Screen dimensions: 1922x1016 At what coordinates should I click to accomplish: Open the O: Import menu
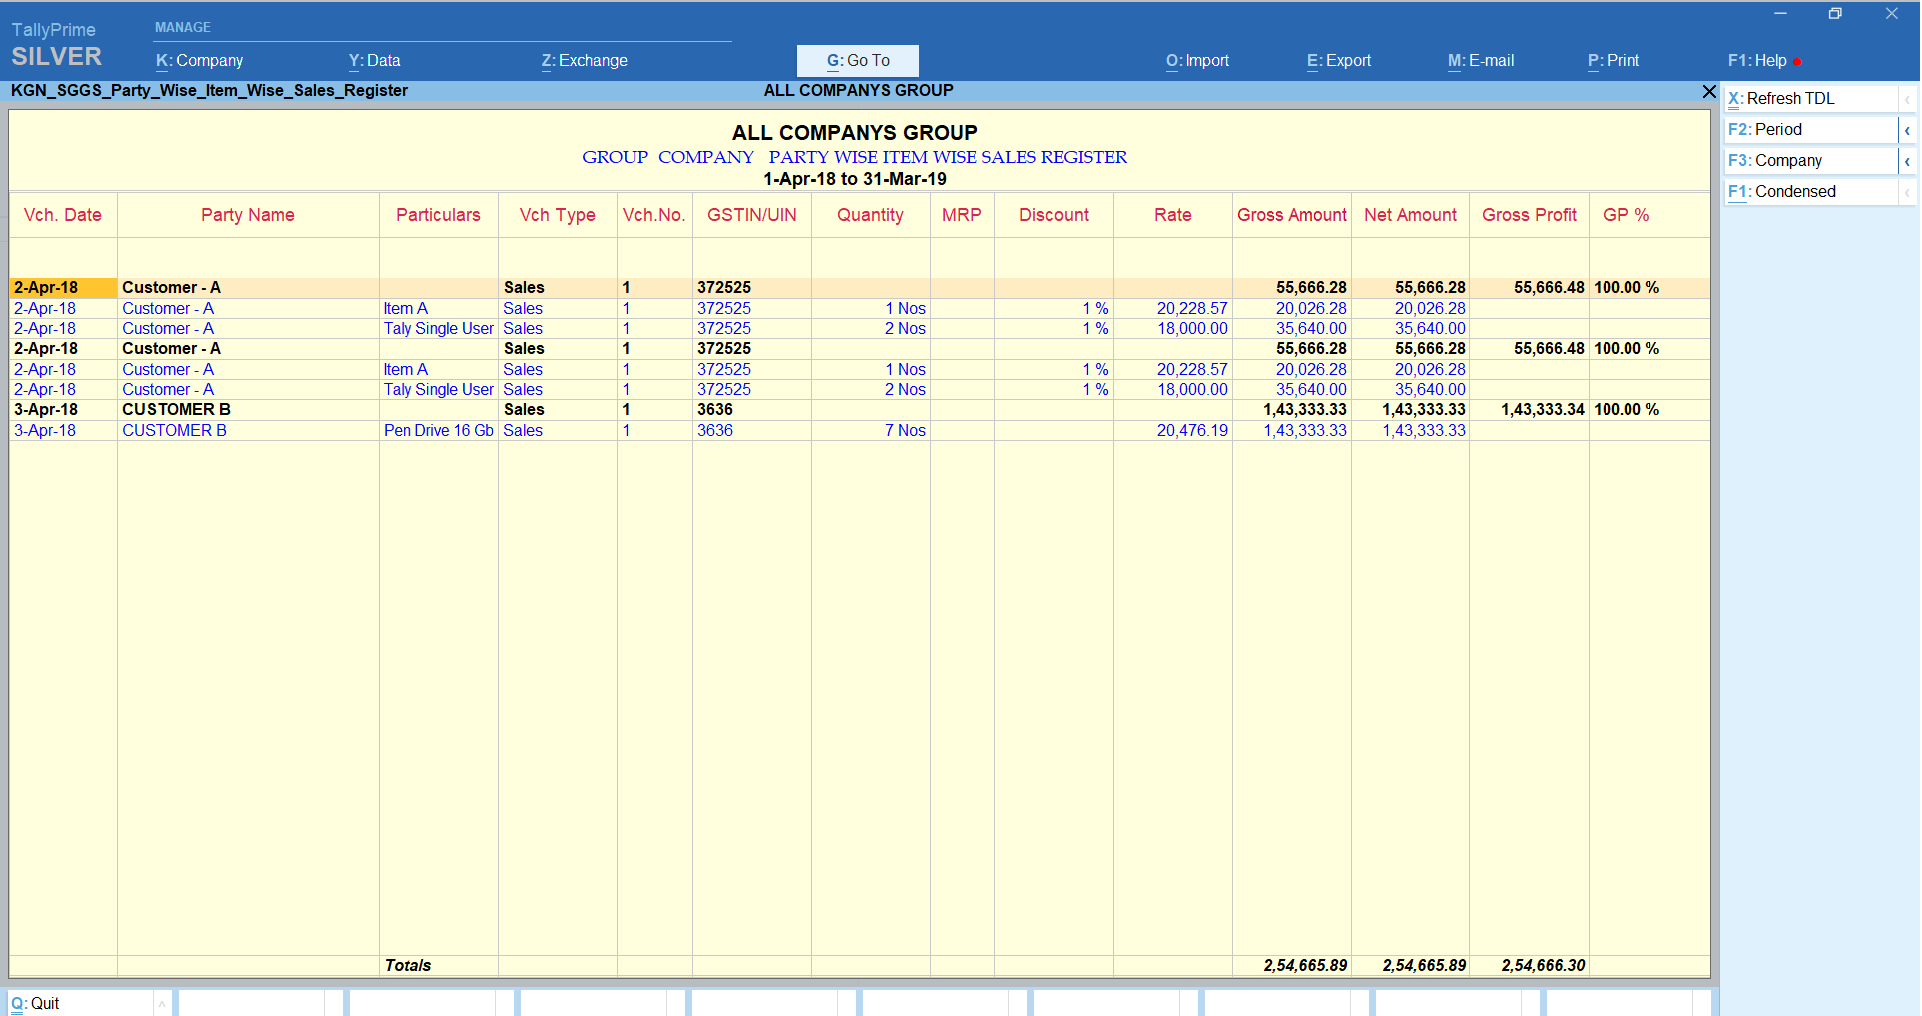point(1197,61)
